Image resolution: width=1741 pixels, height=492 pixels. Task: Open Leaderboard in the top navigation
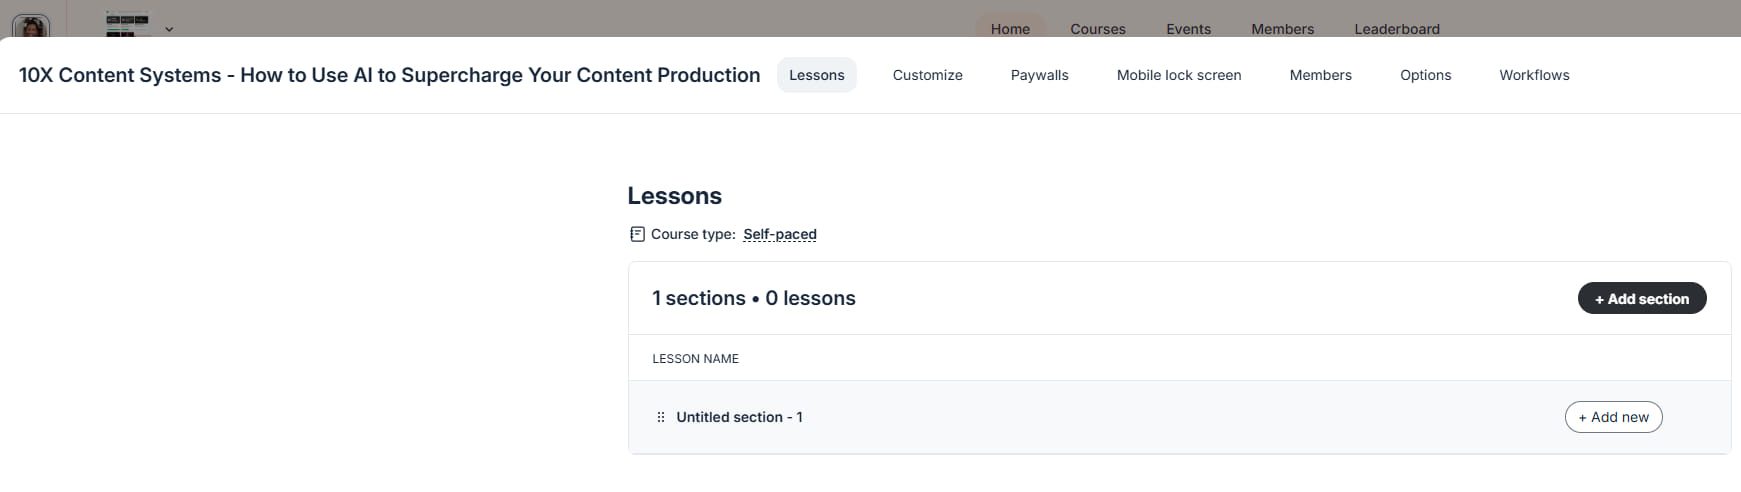tap(1396, 28)
